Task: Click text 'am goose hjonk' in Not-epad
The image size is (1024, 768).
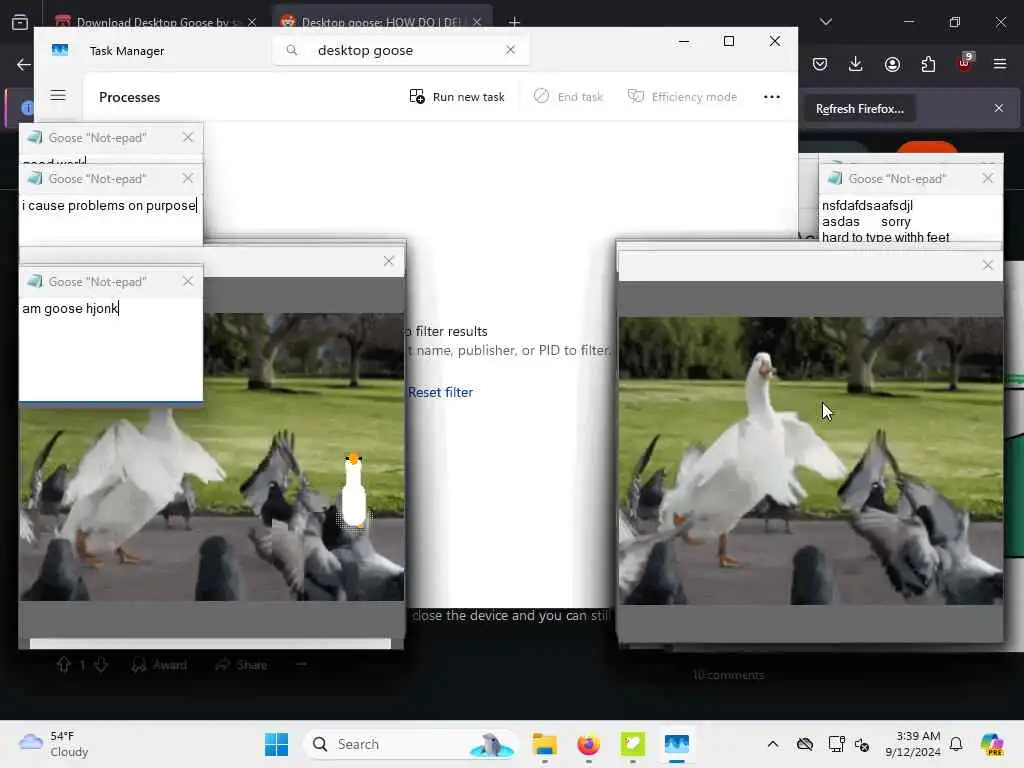Action: pos(70,308)
